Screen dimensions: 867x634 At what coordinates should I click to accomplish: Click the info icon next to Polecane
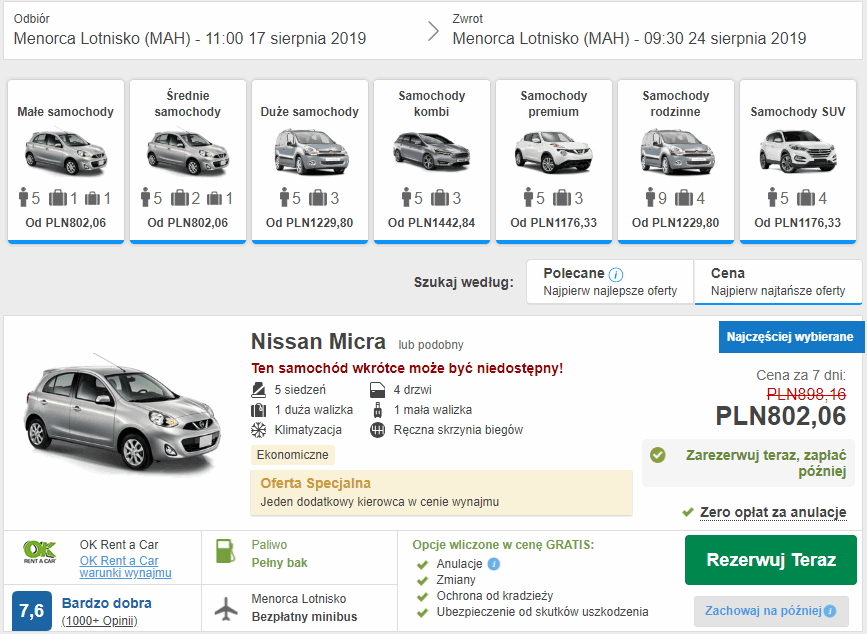coord(615,275)
